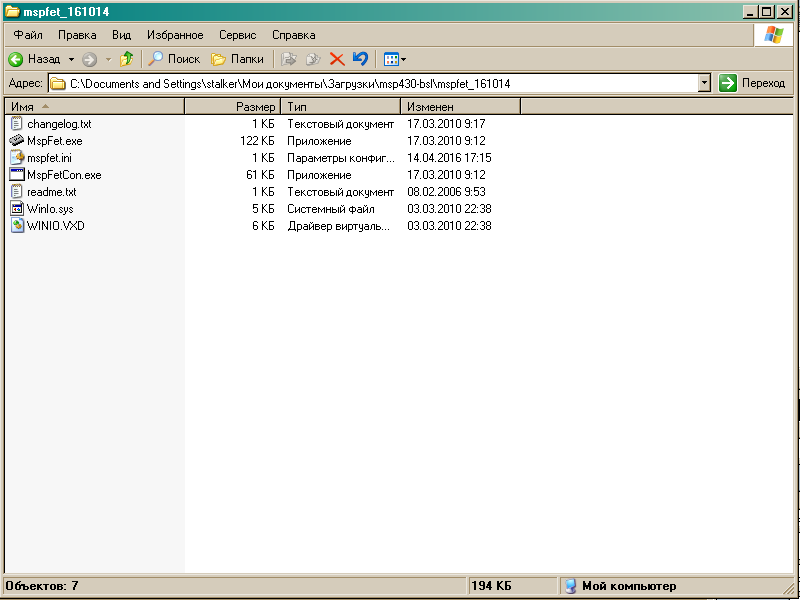Image resolution: width=800 pixels, height=600 pixels.
Task: Open the Views mode icon
Action: [391, 59]
